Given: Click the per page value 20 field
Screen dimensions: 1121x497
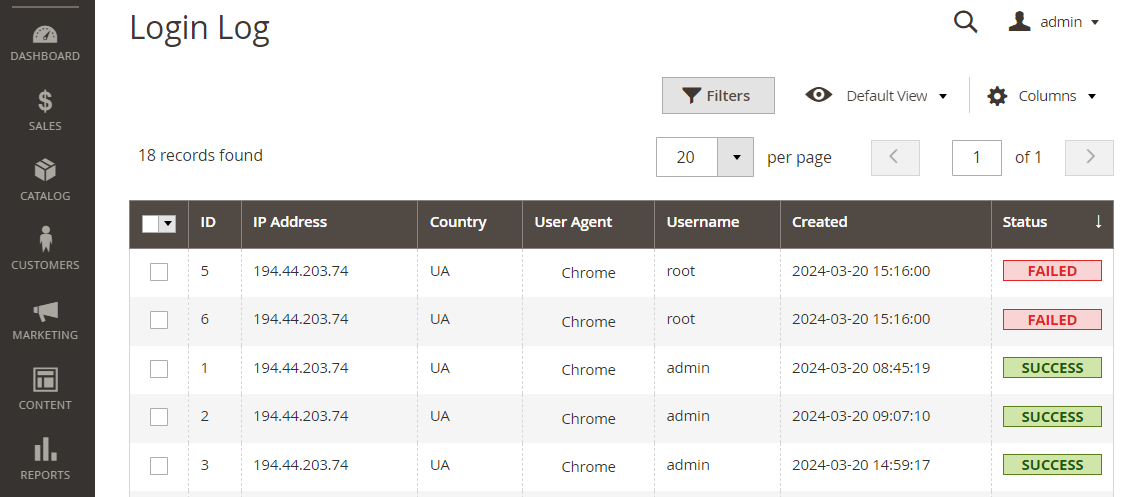Looking at the screenshot, I should pos(686,157).
